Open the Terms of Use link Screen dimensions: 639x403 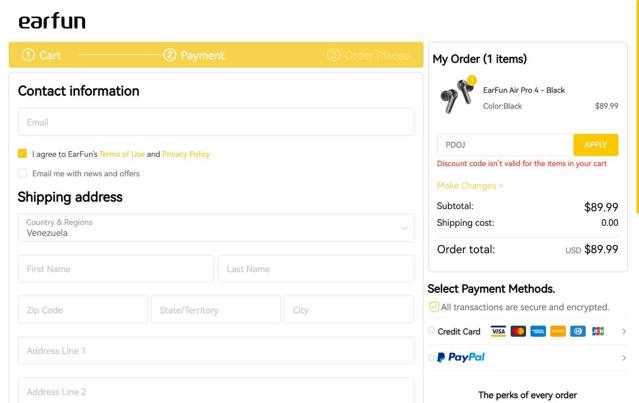click(x=122, y=154)
